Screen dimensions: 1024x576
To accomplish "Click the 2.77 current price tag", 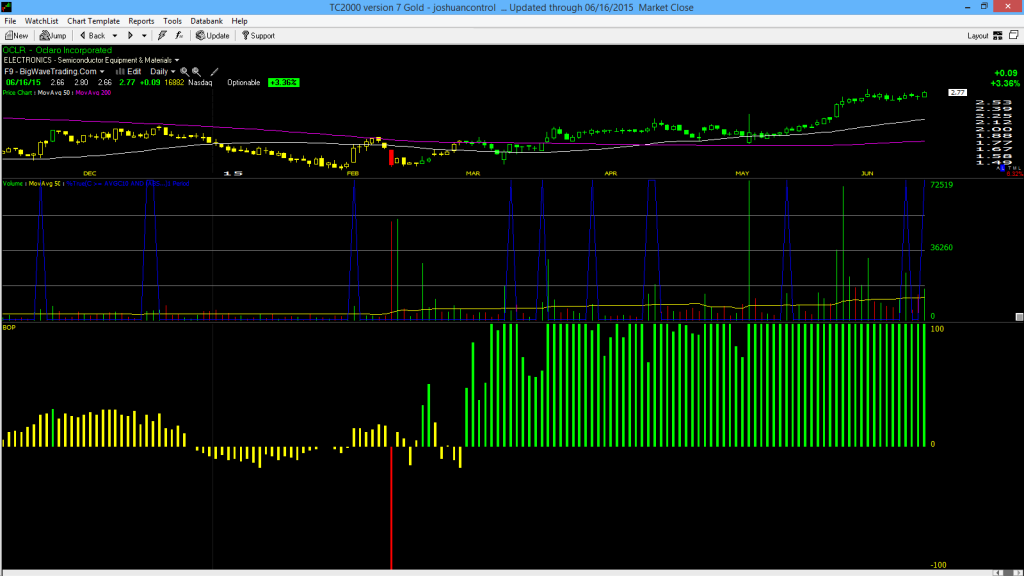I will 957,93.
